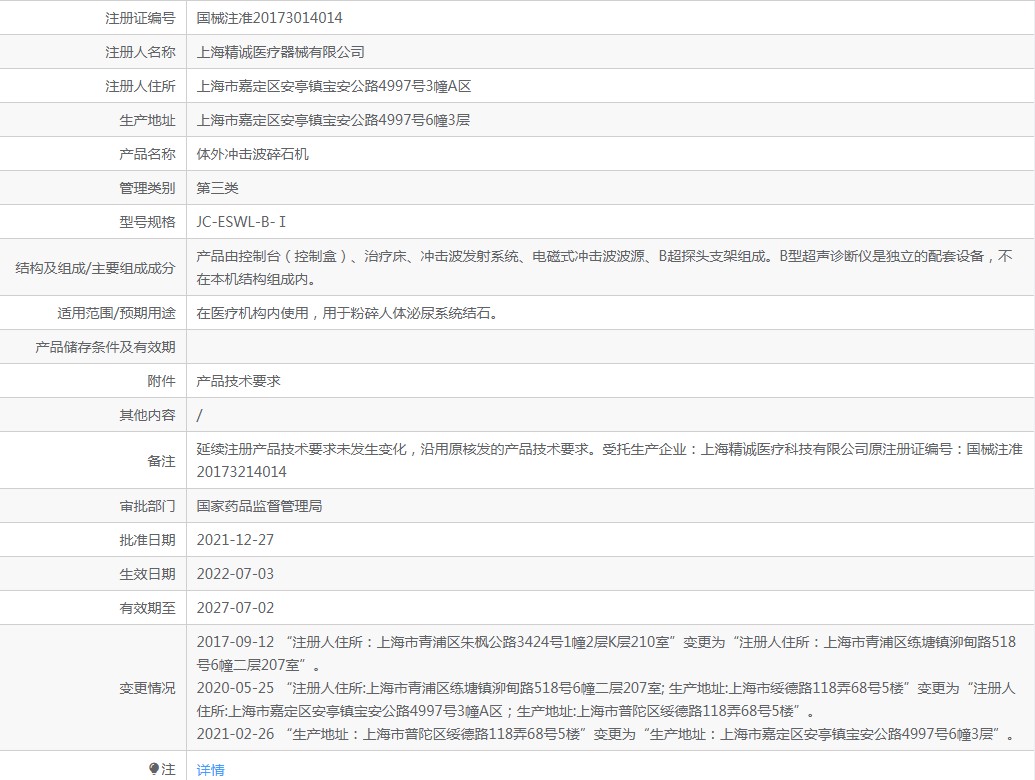Click the 生产地址 row label

point(147,120)
